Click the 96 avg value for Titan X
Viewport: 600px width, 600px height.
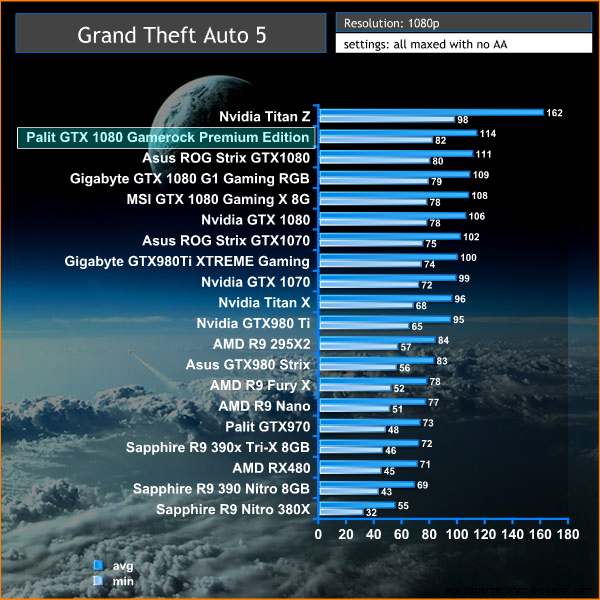[x=460, y=299]
